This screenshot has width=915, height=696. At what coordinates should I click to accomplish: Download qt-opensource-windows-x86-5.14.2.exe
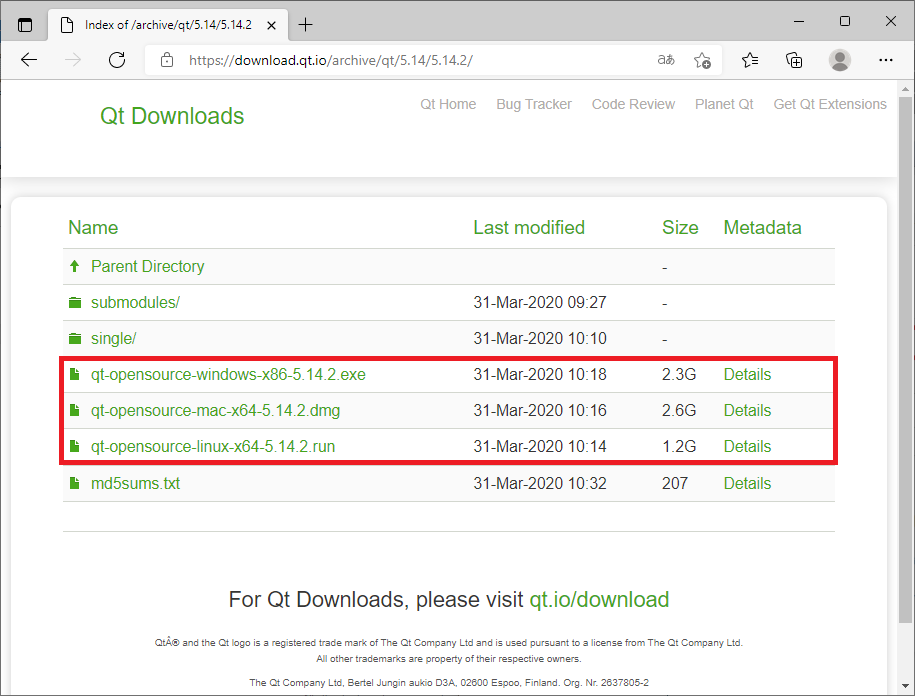(x=228, y=375)
